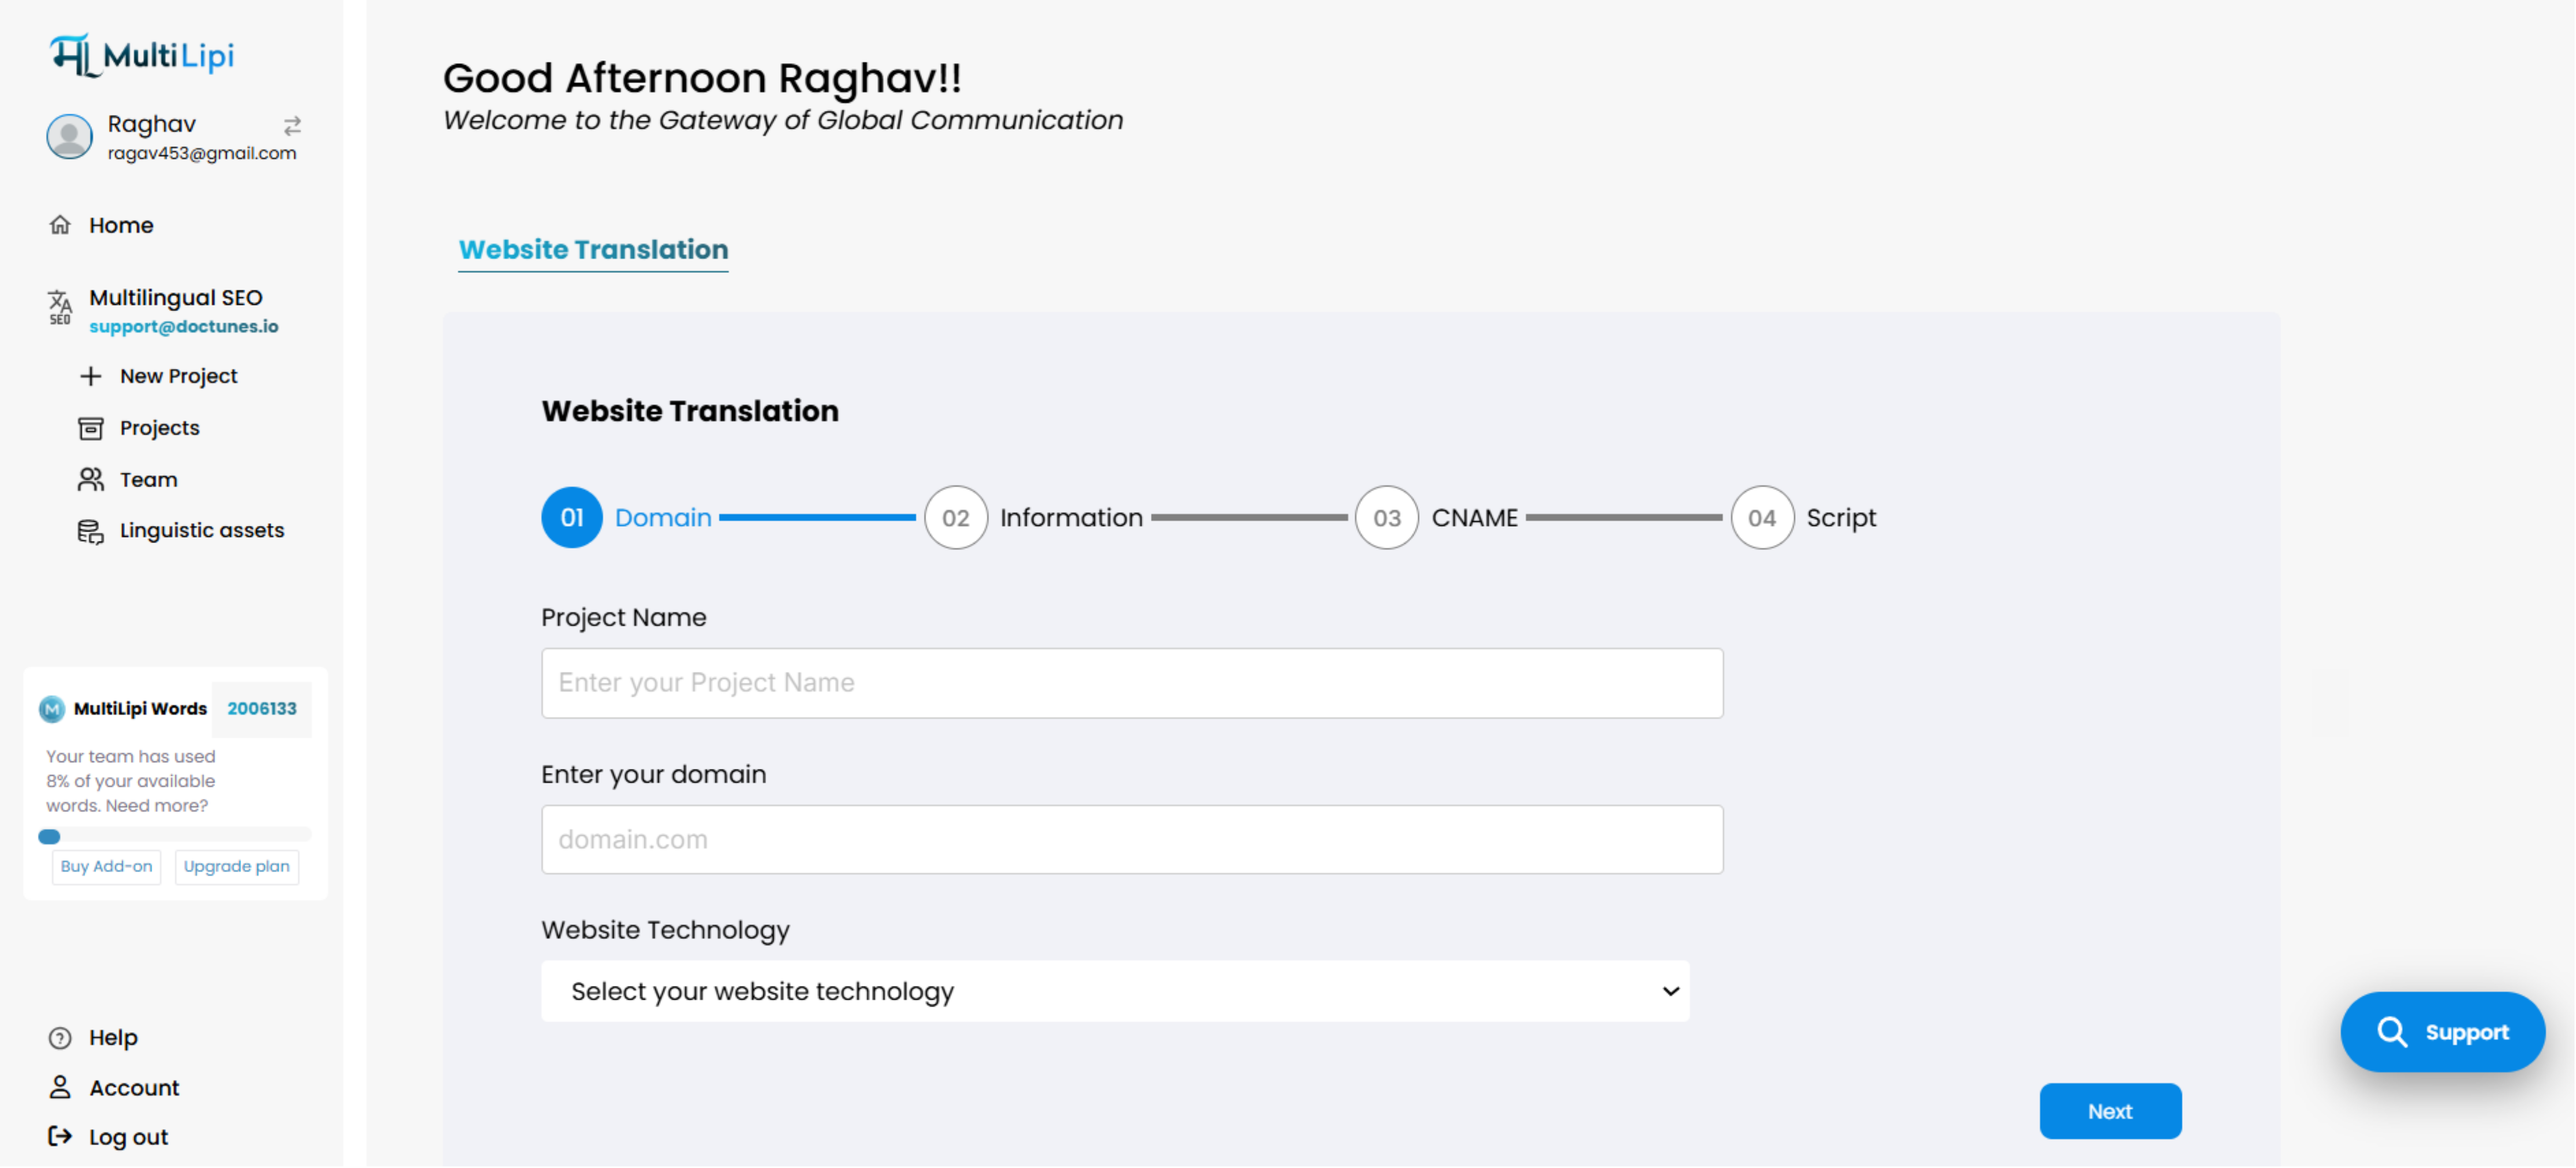Click the ragav453@gmail.com email text
Viewport: 2576px width, 1168px height.
[202, 153]
